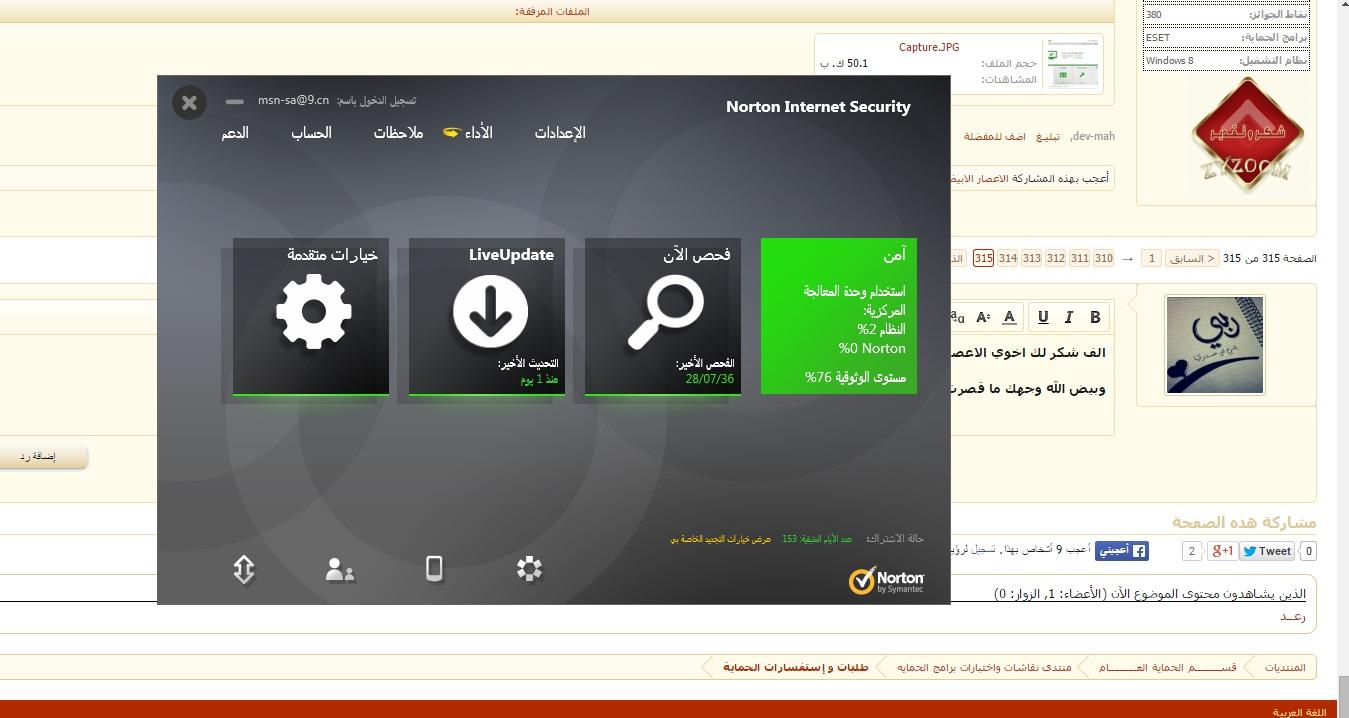Open the قسم الحماية العام breadcrumb
This screenshot has width=1349, height=718.
(1167, 667)
